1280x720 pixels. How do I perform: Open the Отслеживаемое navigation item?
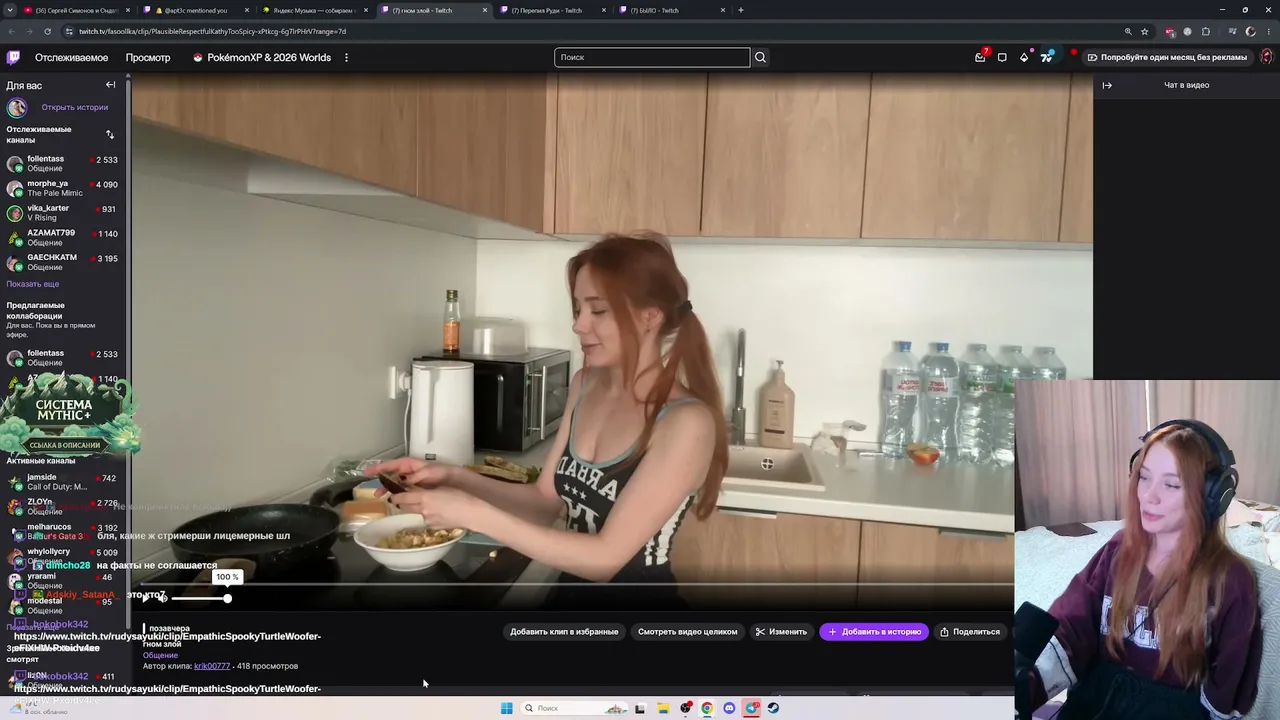pyautogui.click(x=71, y=58)
